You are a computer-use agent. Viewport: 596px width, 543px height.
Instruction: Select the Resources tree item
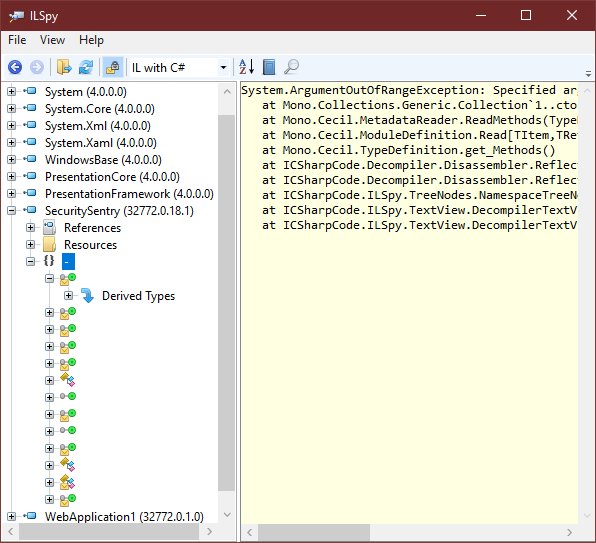(90, 244)
